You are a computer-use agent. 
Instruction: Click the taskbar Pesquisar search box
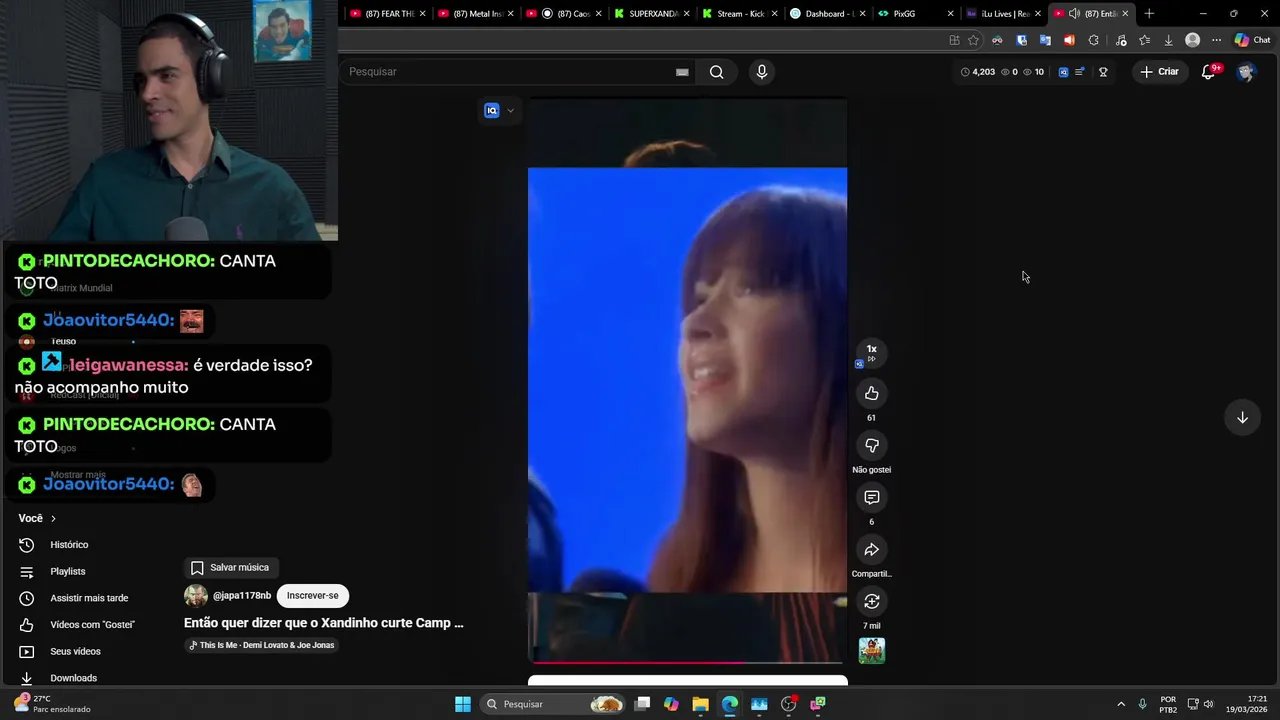point(552,704)
